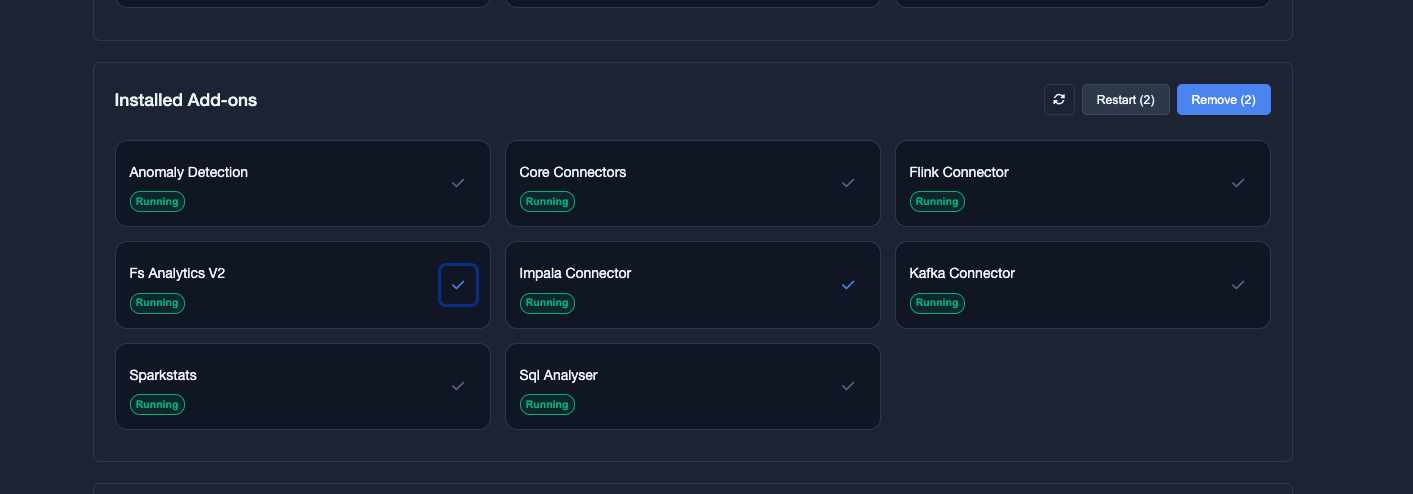Click the Sql Analyser card title
This screenshot has height=494, width=1413.
(558, 375)
